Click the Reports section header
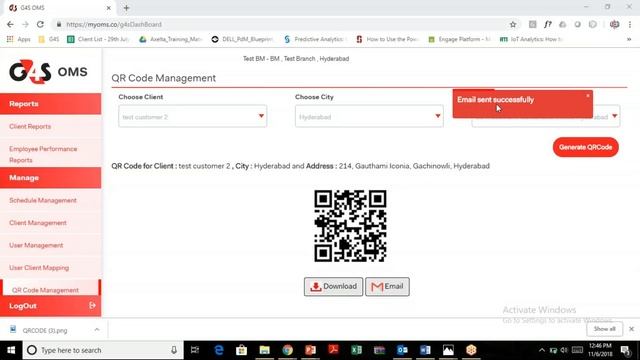 (x=51, y=104)
